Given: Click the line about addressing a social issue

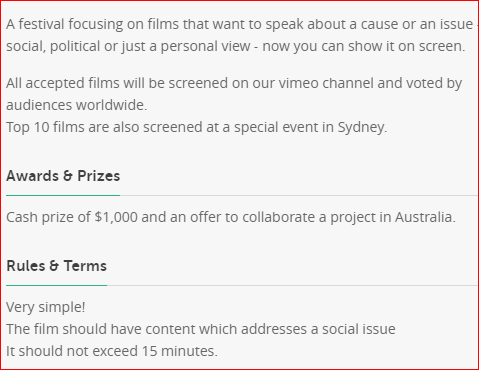Looking at the screenshot, I should click(x=201, y=329).
